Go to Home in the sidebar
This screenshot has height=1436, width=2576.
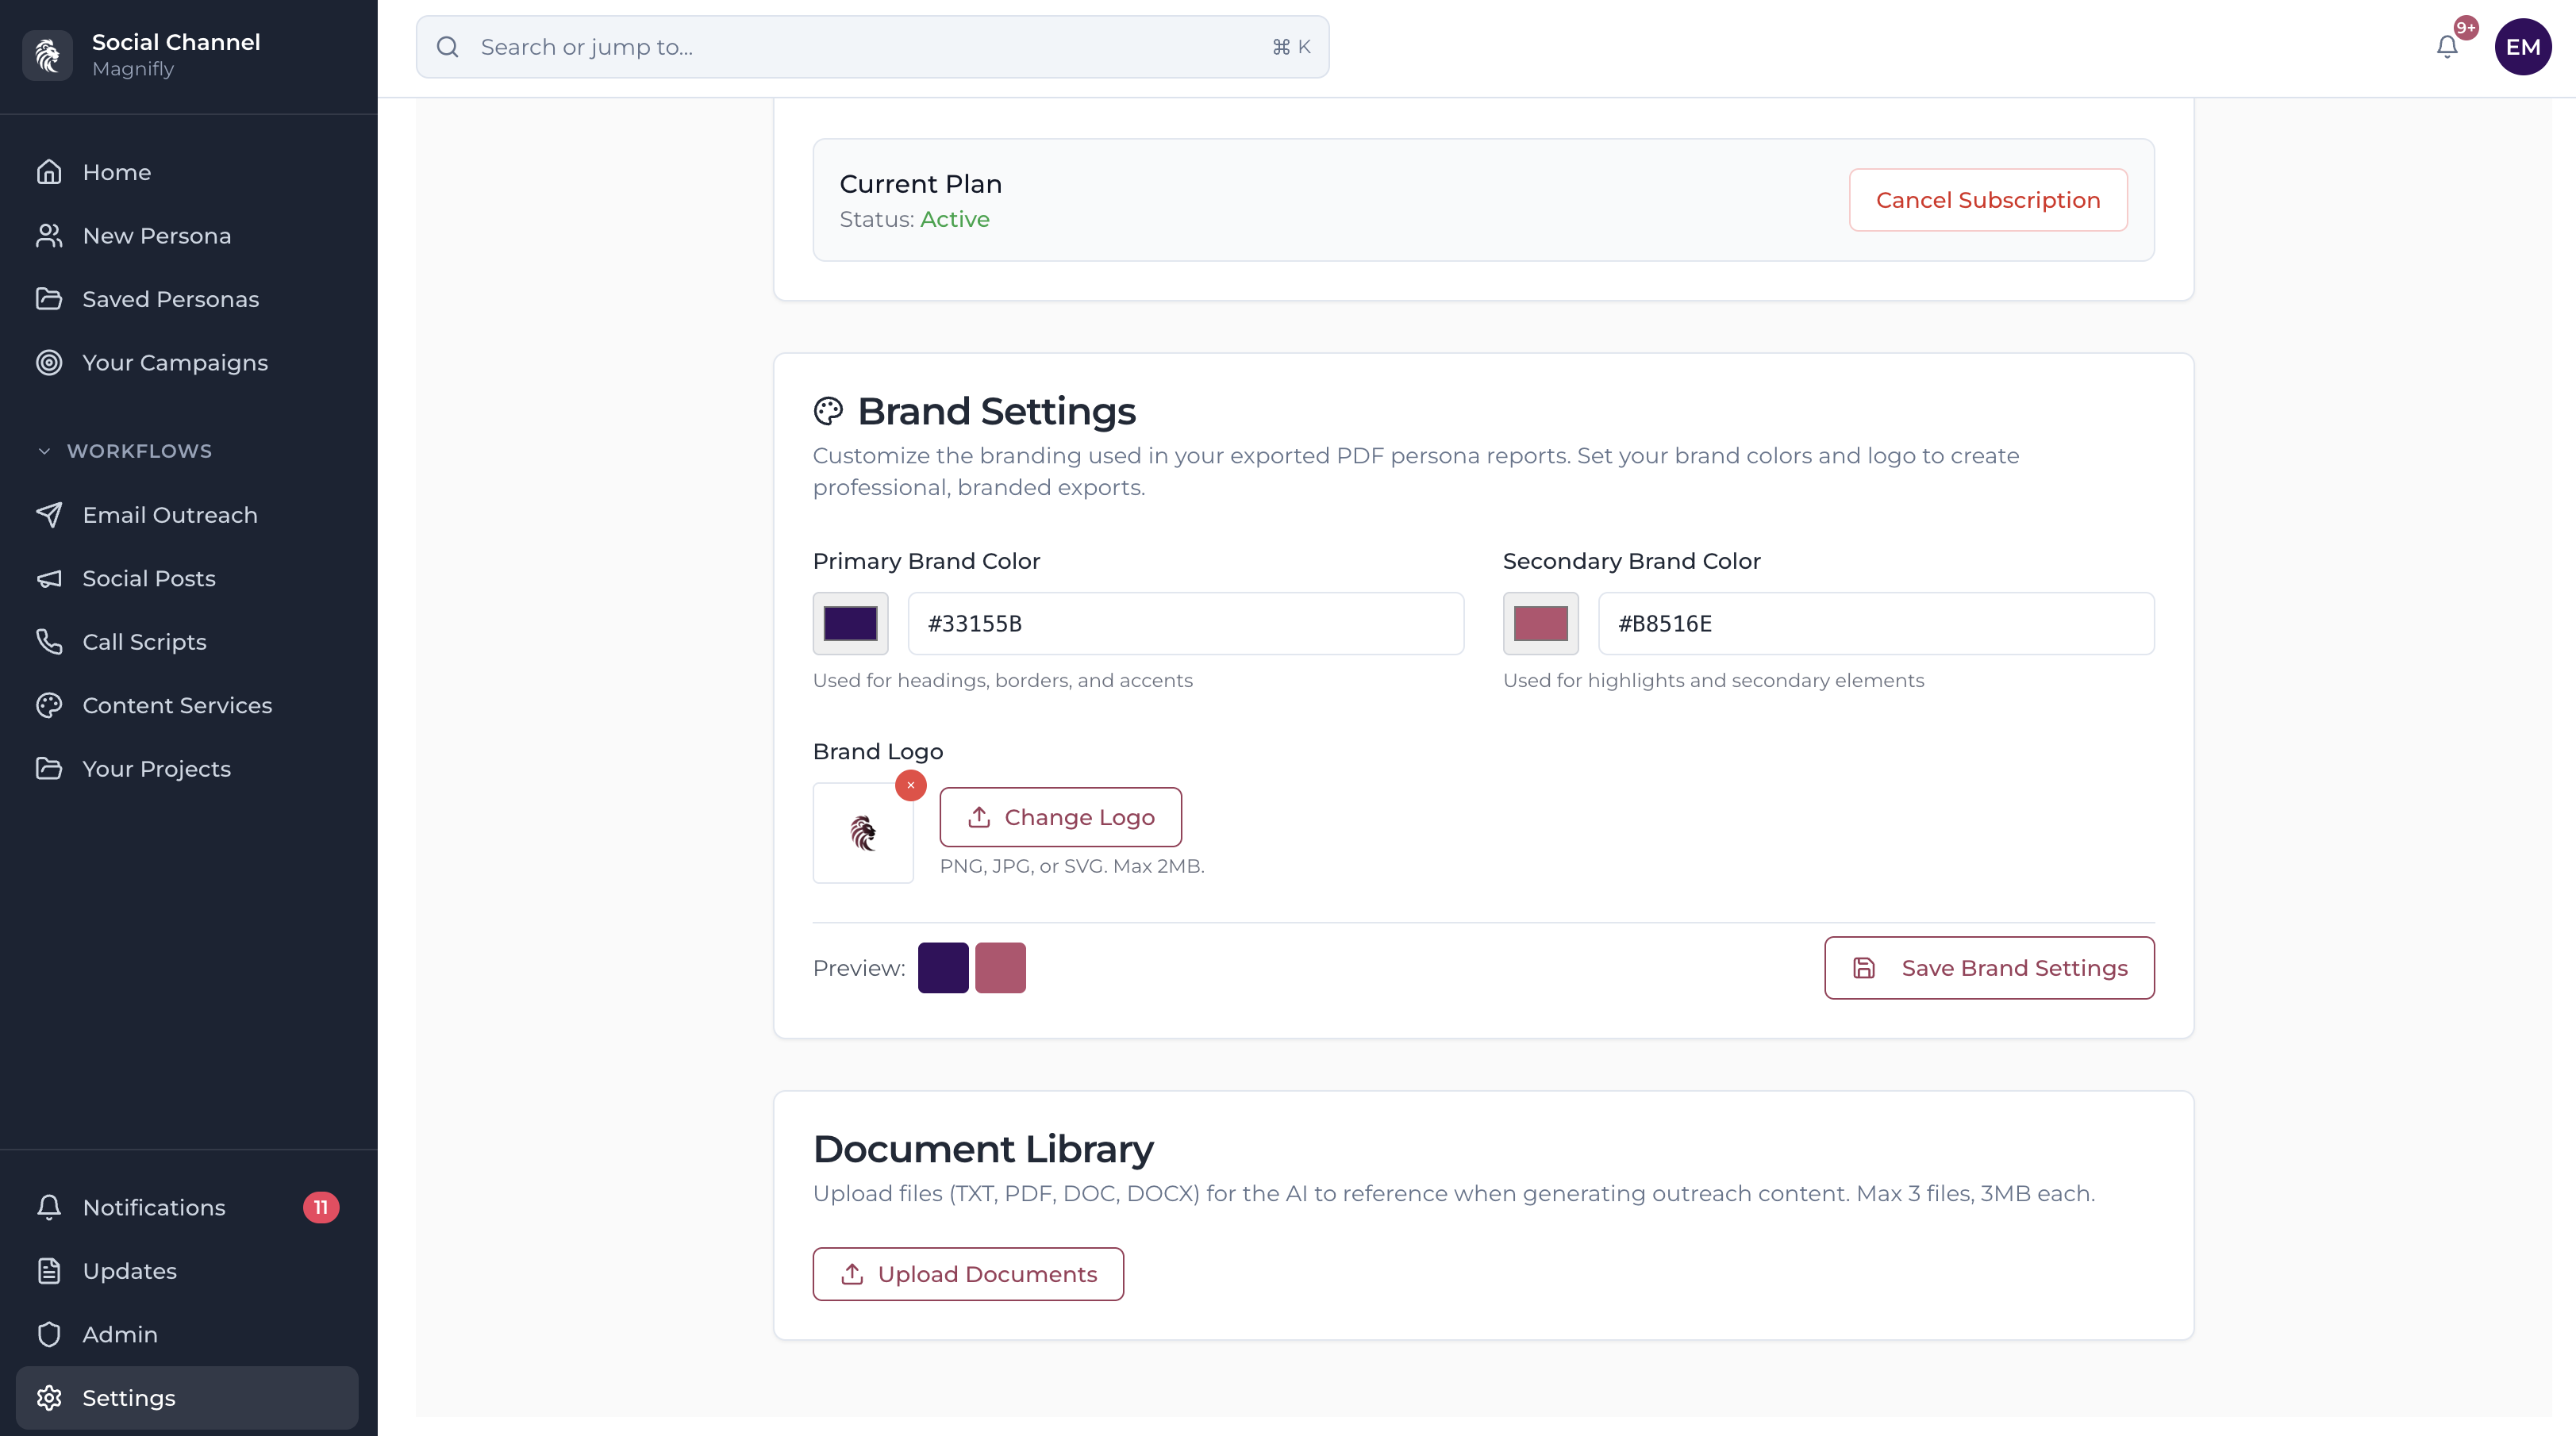click(116, 171)
